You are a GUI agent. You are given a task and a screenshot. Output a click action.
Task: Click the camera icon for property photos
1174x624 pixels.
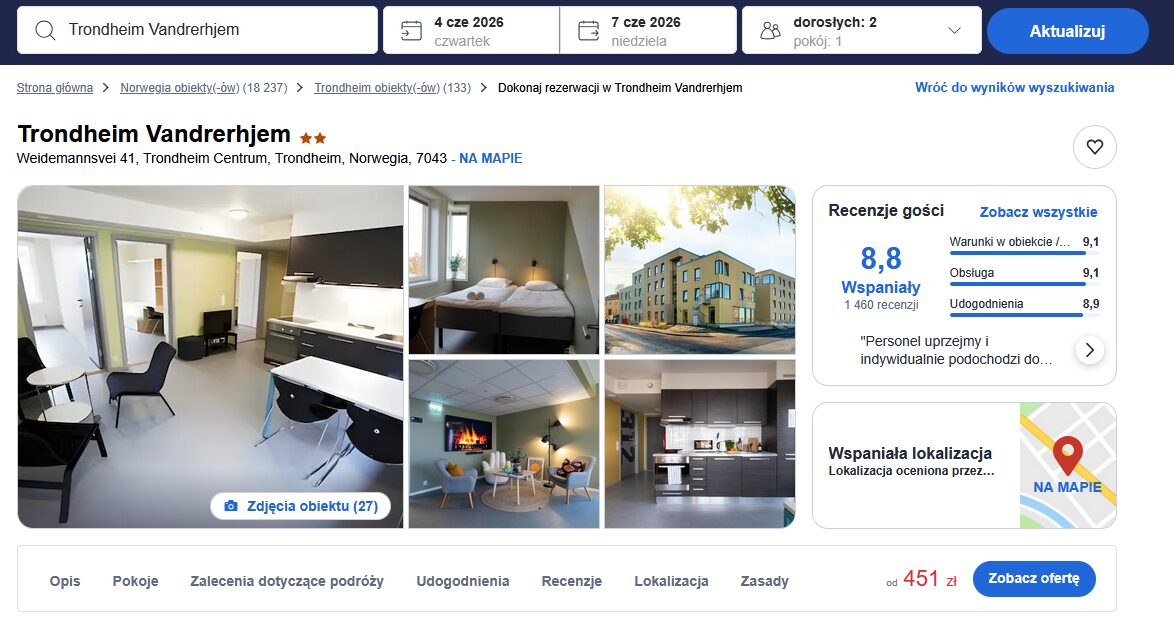click(231, 506)
